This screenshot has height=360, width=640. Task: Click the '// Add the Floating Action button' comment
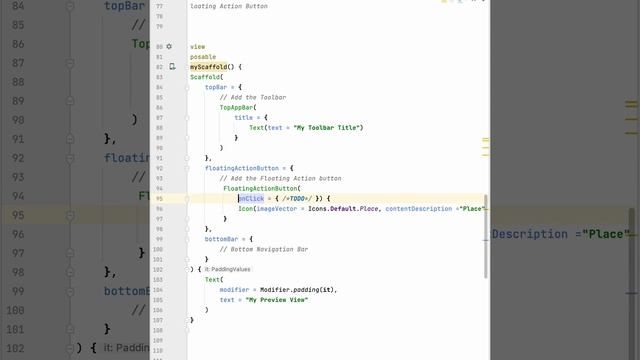click(x=280, y=178)
